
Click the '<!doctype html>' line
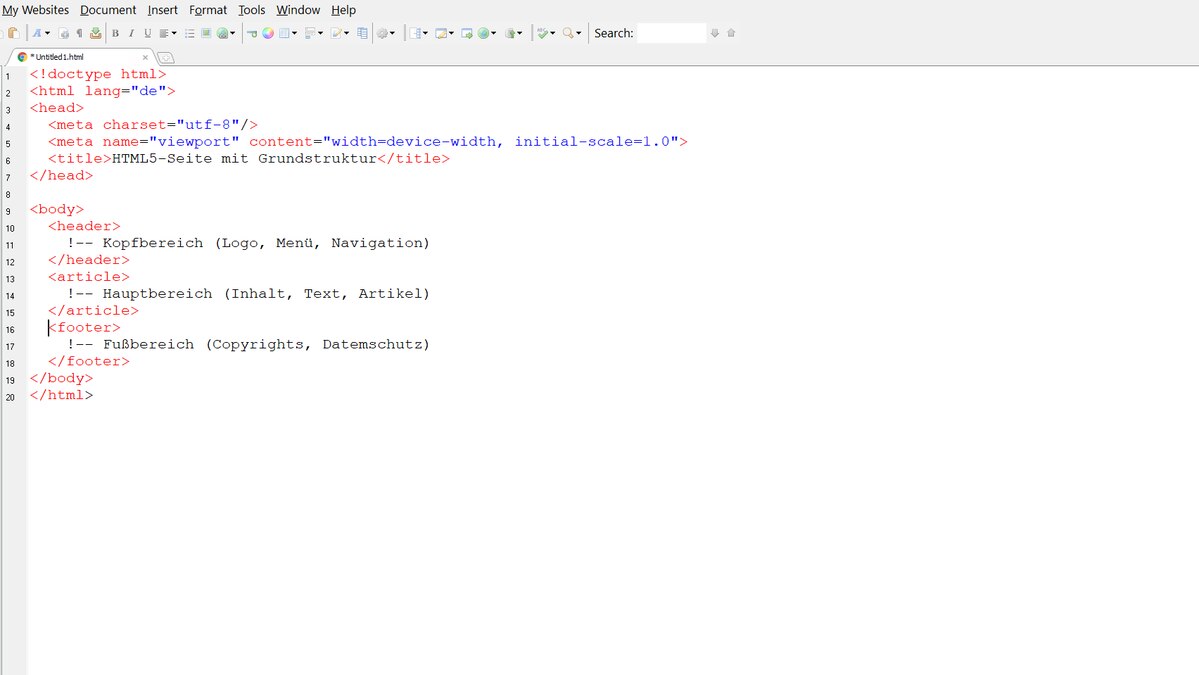click(98, 74)
